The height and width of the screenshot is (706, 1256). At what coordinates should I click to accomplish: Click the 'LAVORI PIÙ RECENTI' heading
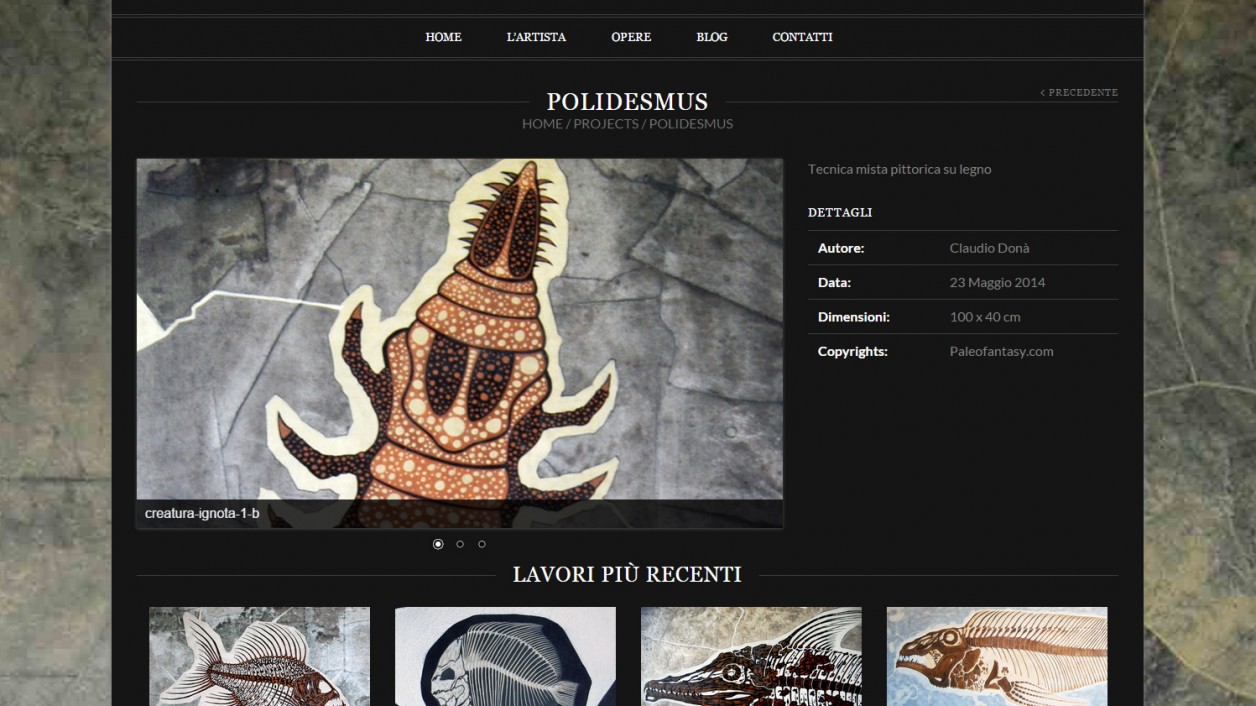point(627,575)
